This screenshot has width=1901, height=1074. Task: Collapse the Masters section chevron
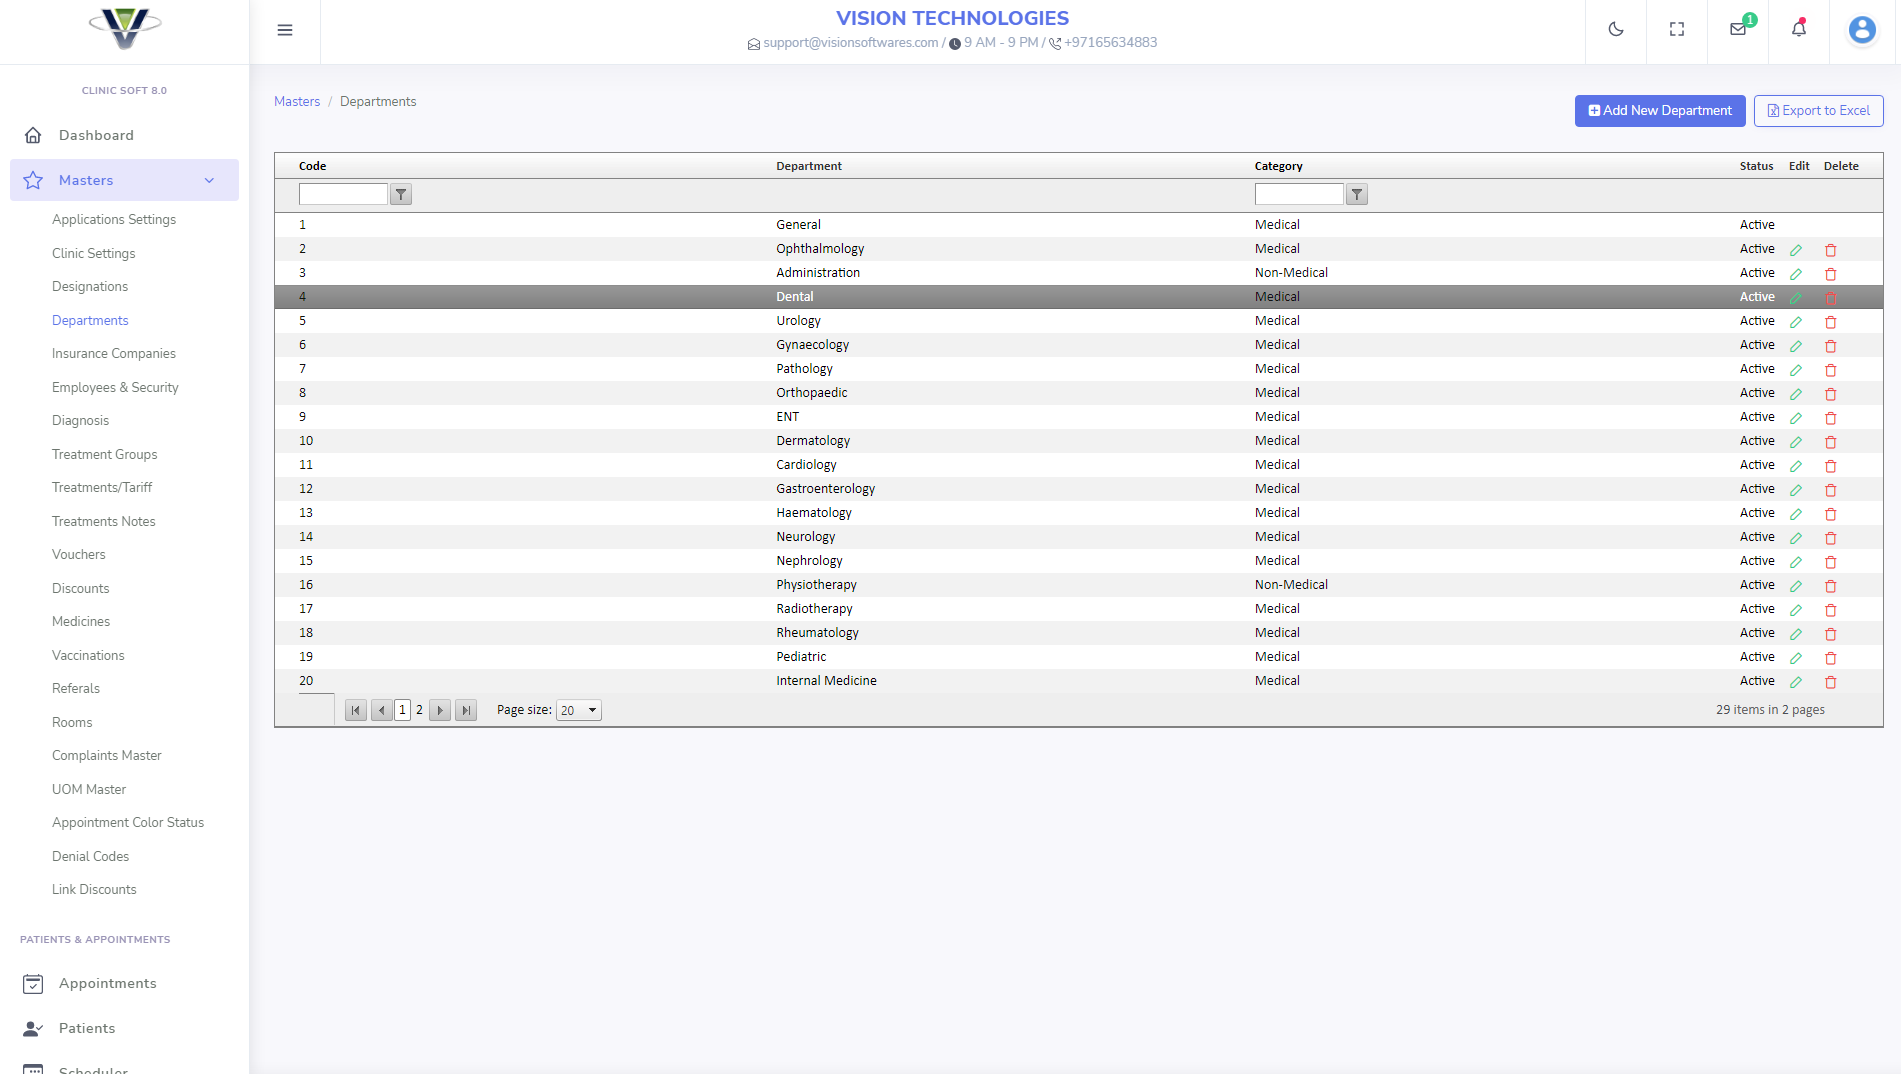tap(209, 180)
